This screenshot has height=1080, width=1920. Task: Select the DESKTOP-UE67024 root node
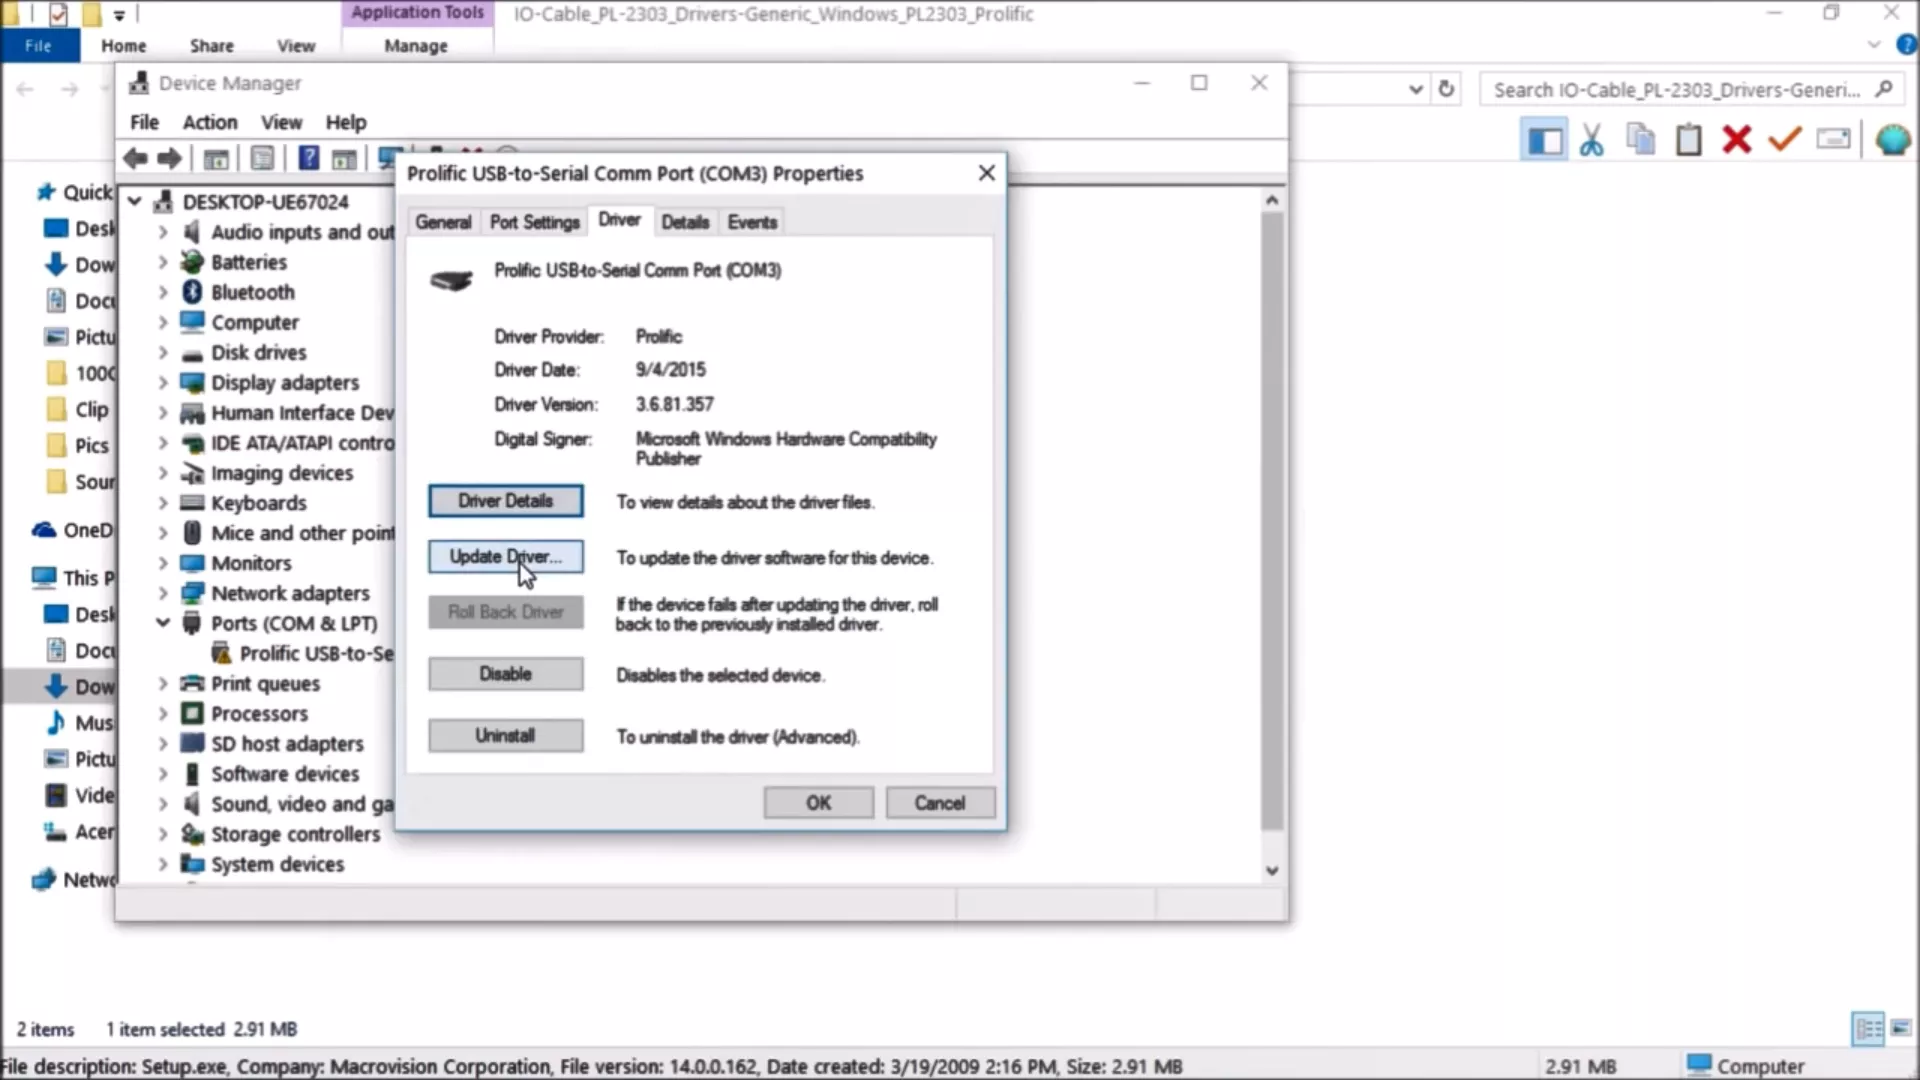pyautogui.click(x=265, y=202)
